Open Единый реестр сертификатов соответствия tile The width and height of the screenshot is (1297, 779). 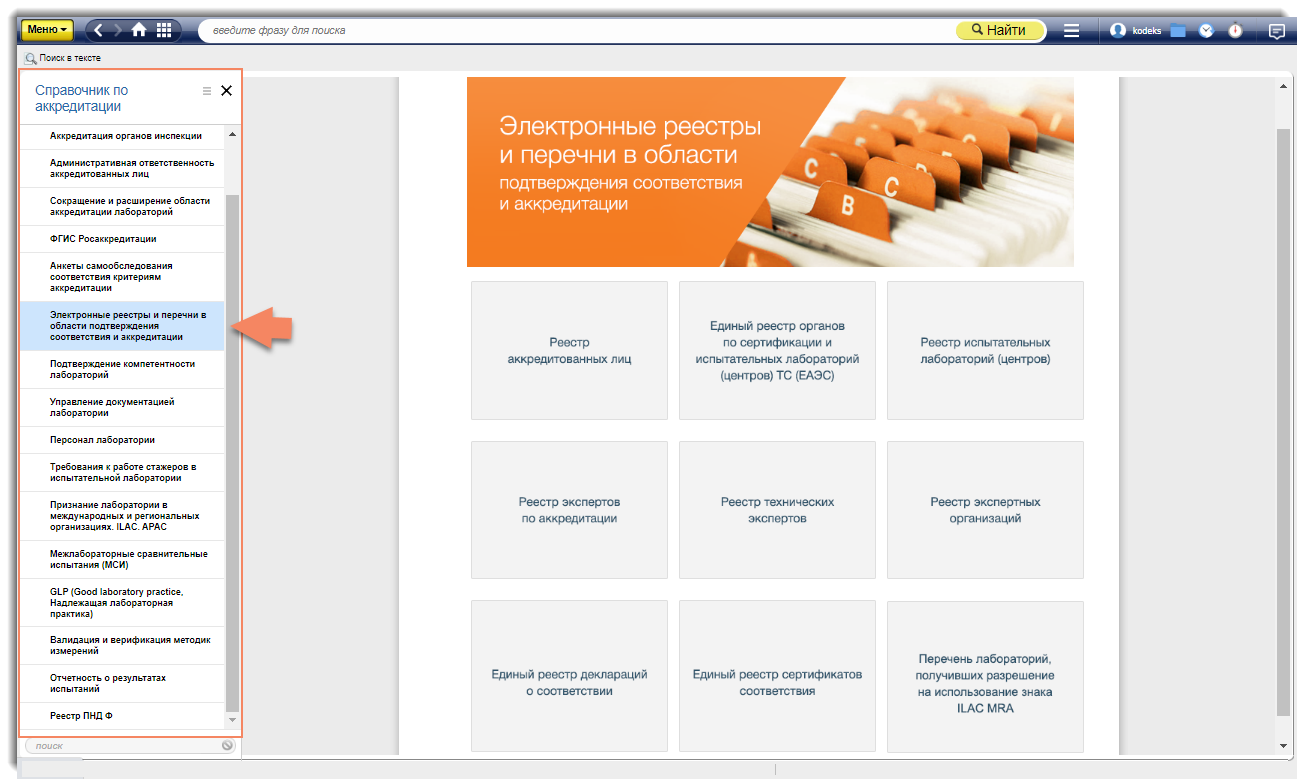pyautogui.click(x=777, y=676)
